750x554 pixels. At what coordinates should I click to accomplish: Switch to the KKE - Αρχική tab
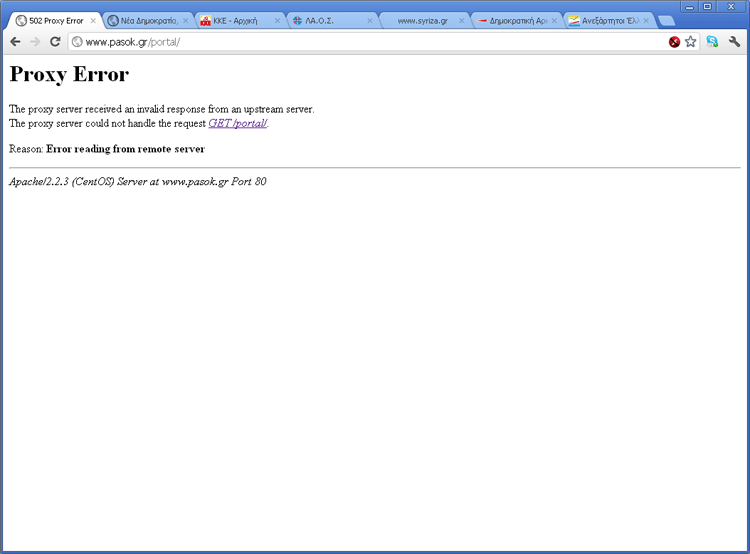click(x=240, y=21)
